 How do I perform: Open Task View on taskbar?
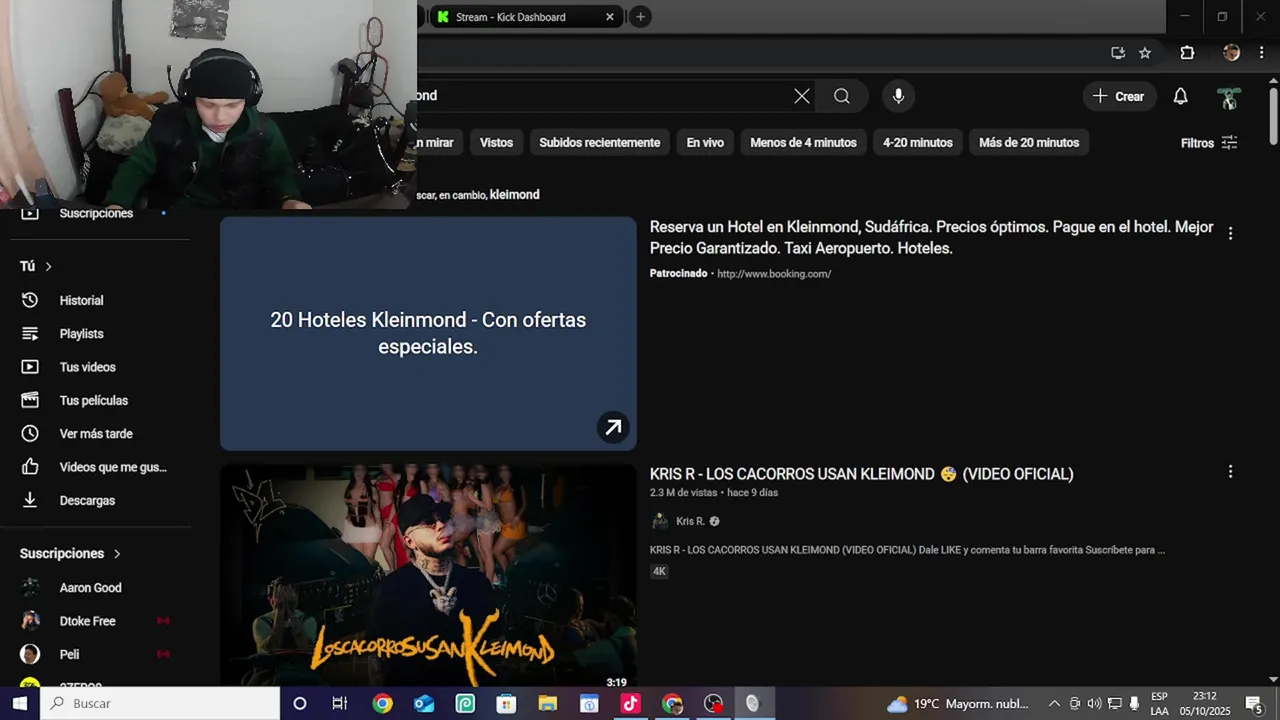[340, 703]
